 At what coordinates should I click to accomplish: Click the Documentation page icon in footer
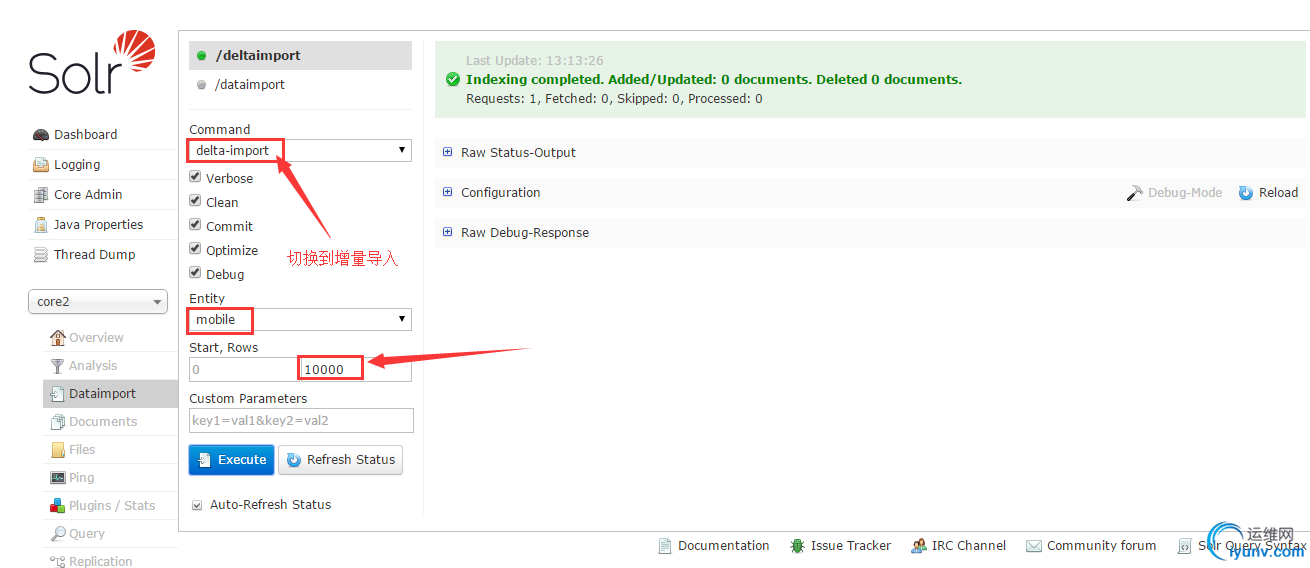pyautogui.click(x=665, y=546)
